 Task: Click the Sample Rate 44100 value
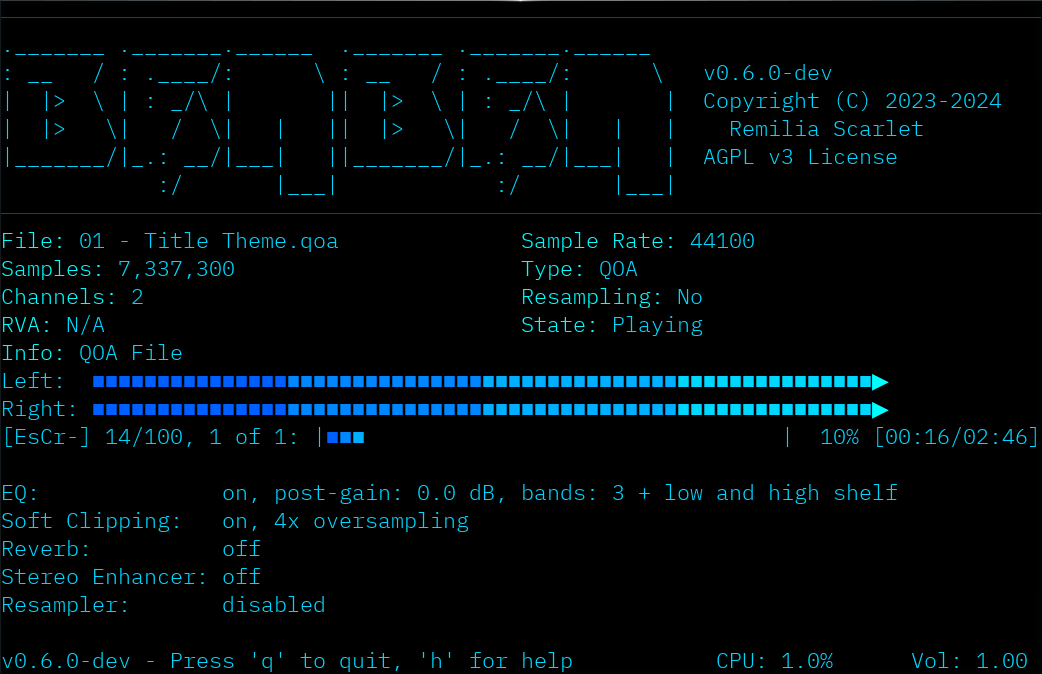coord(722,241)
